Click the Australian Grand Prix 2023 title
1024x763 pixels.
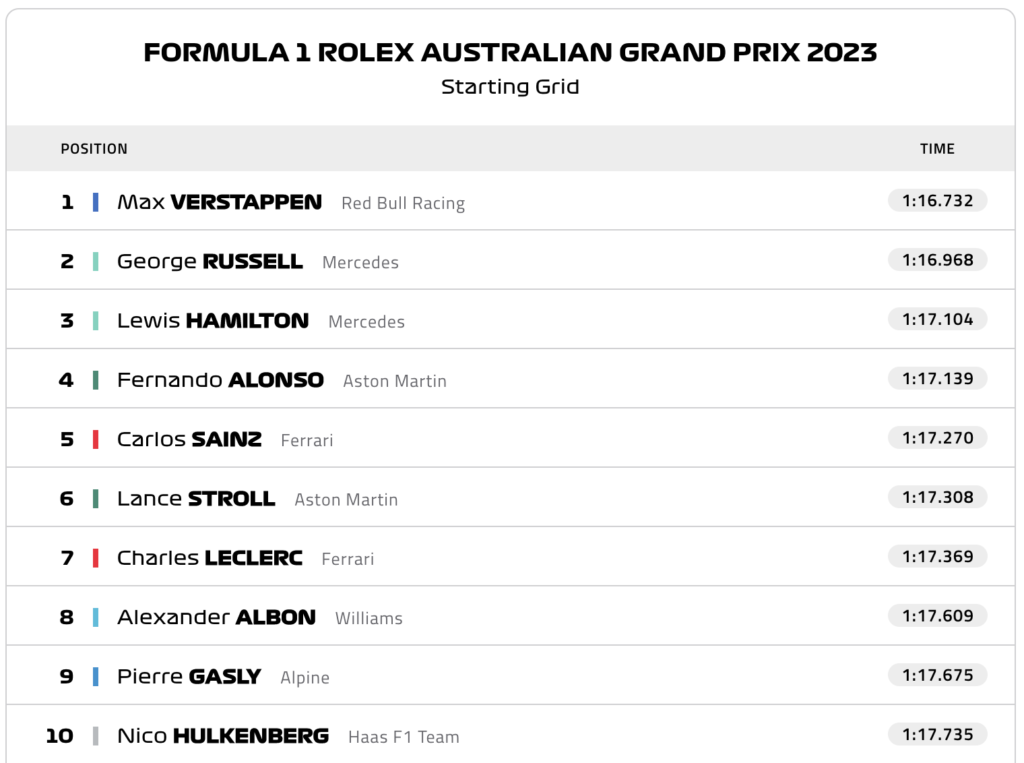pos(510,53)
